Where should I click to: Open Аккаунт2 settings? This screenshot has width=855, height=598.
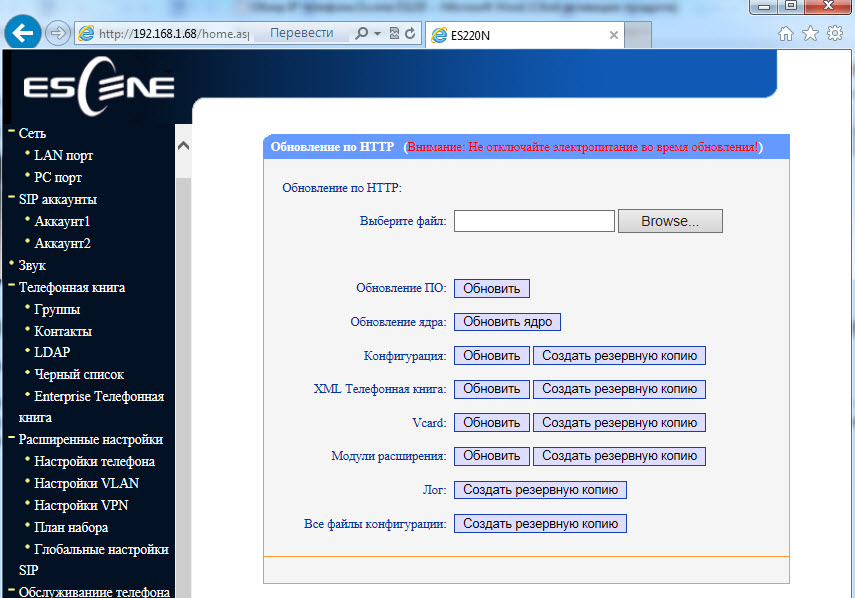(x=62, y=243)
